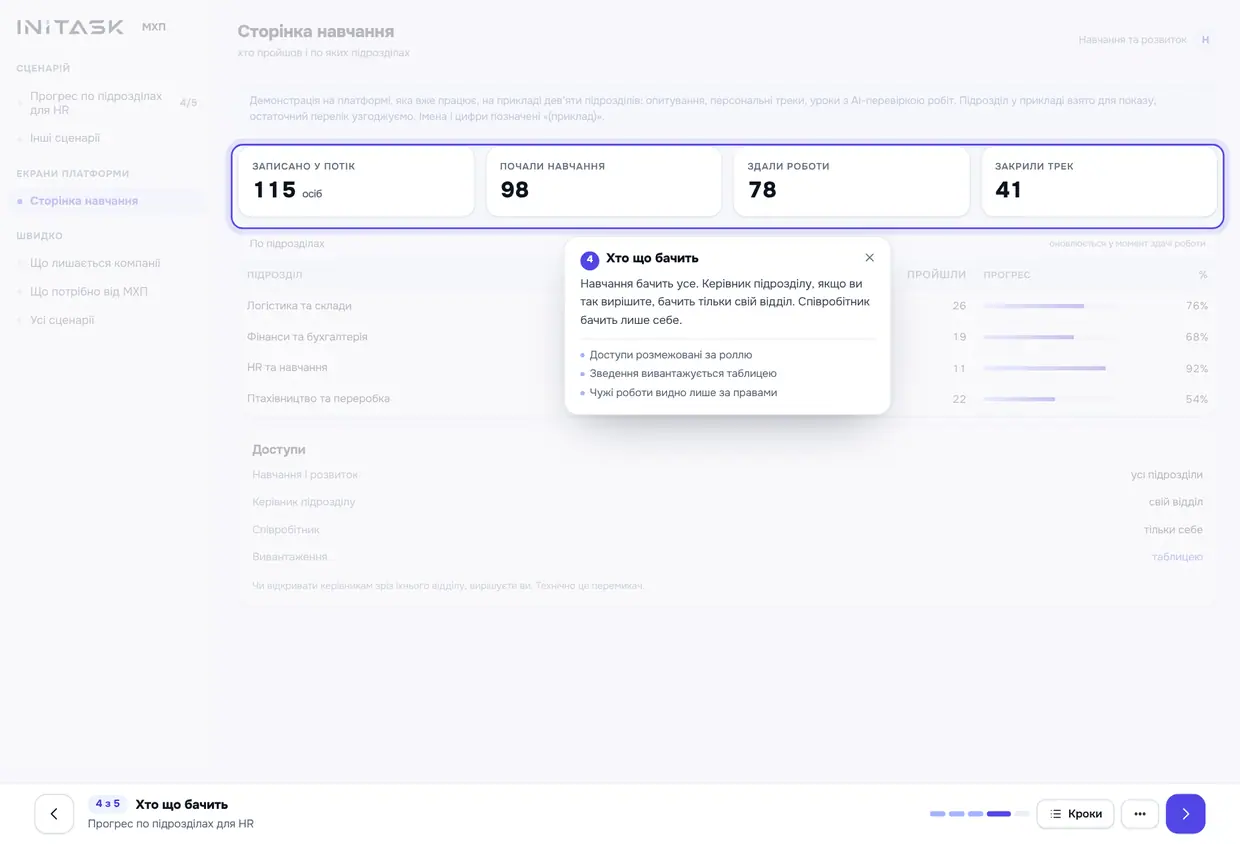Viewport: 1240px width, 844px height.
Task: Click the Керівник підрозділу access row
Action: pyautogui.click(x=728, y=502)
